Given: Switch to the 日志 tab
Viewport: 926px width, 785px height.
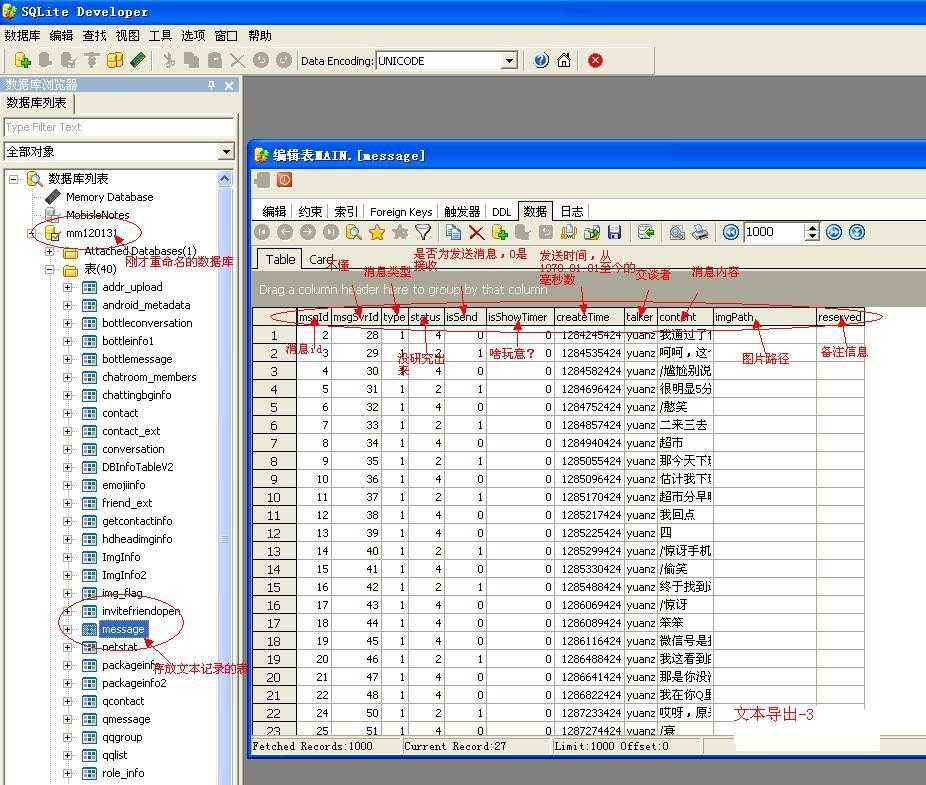Looking at the screenshot, I should coord(571,211).
